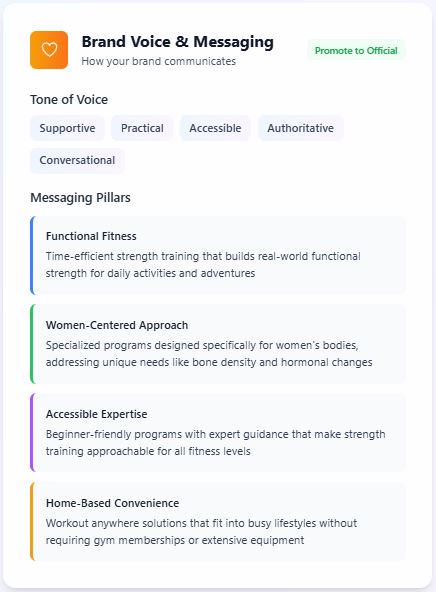Click the 'How your brand communicates' subtitle
The height and width of the screenshot is (592, 436).
click(159, 62)
